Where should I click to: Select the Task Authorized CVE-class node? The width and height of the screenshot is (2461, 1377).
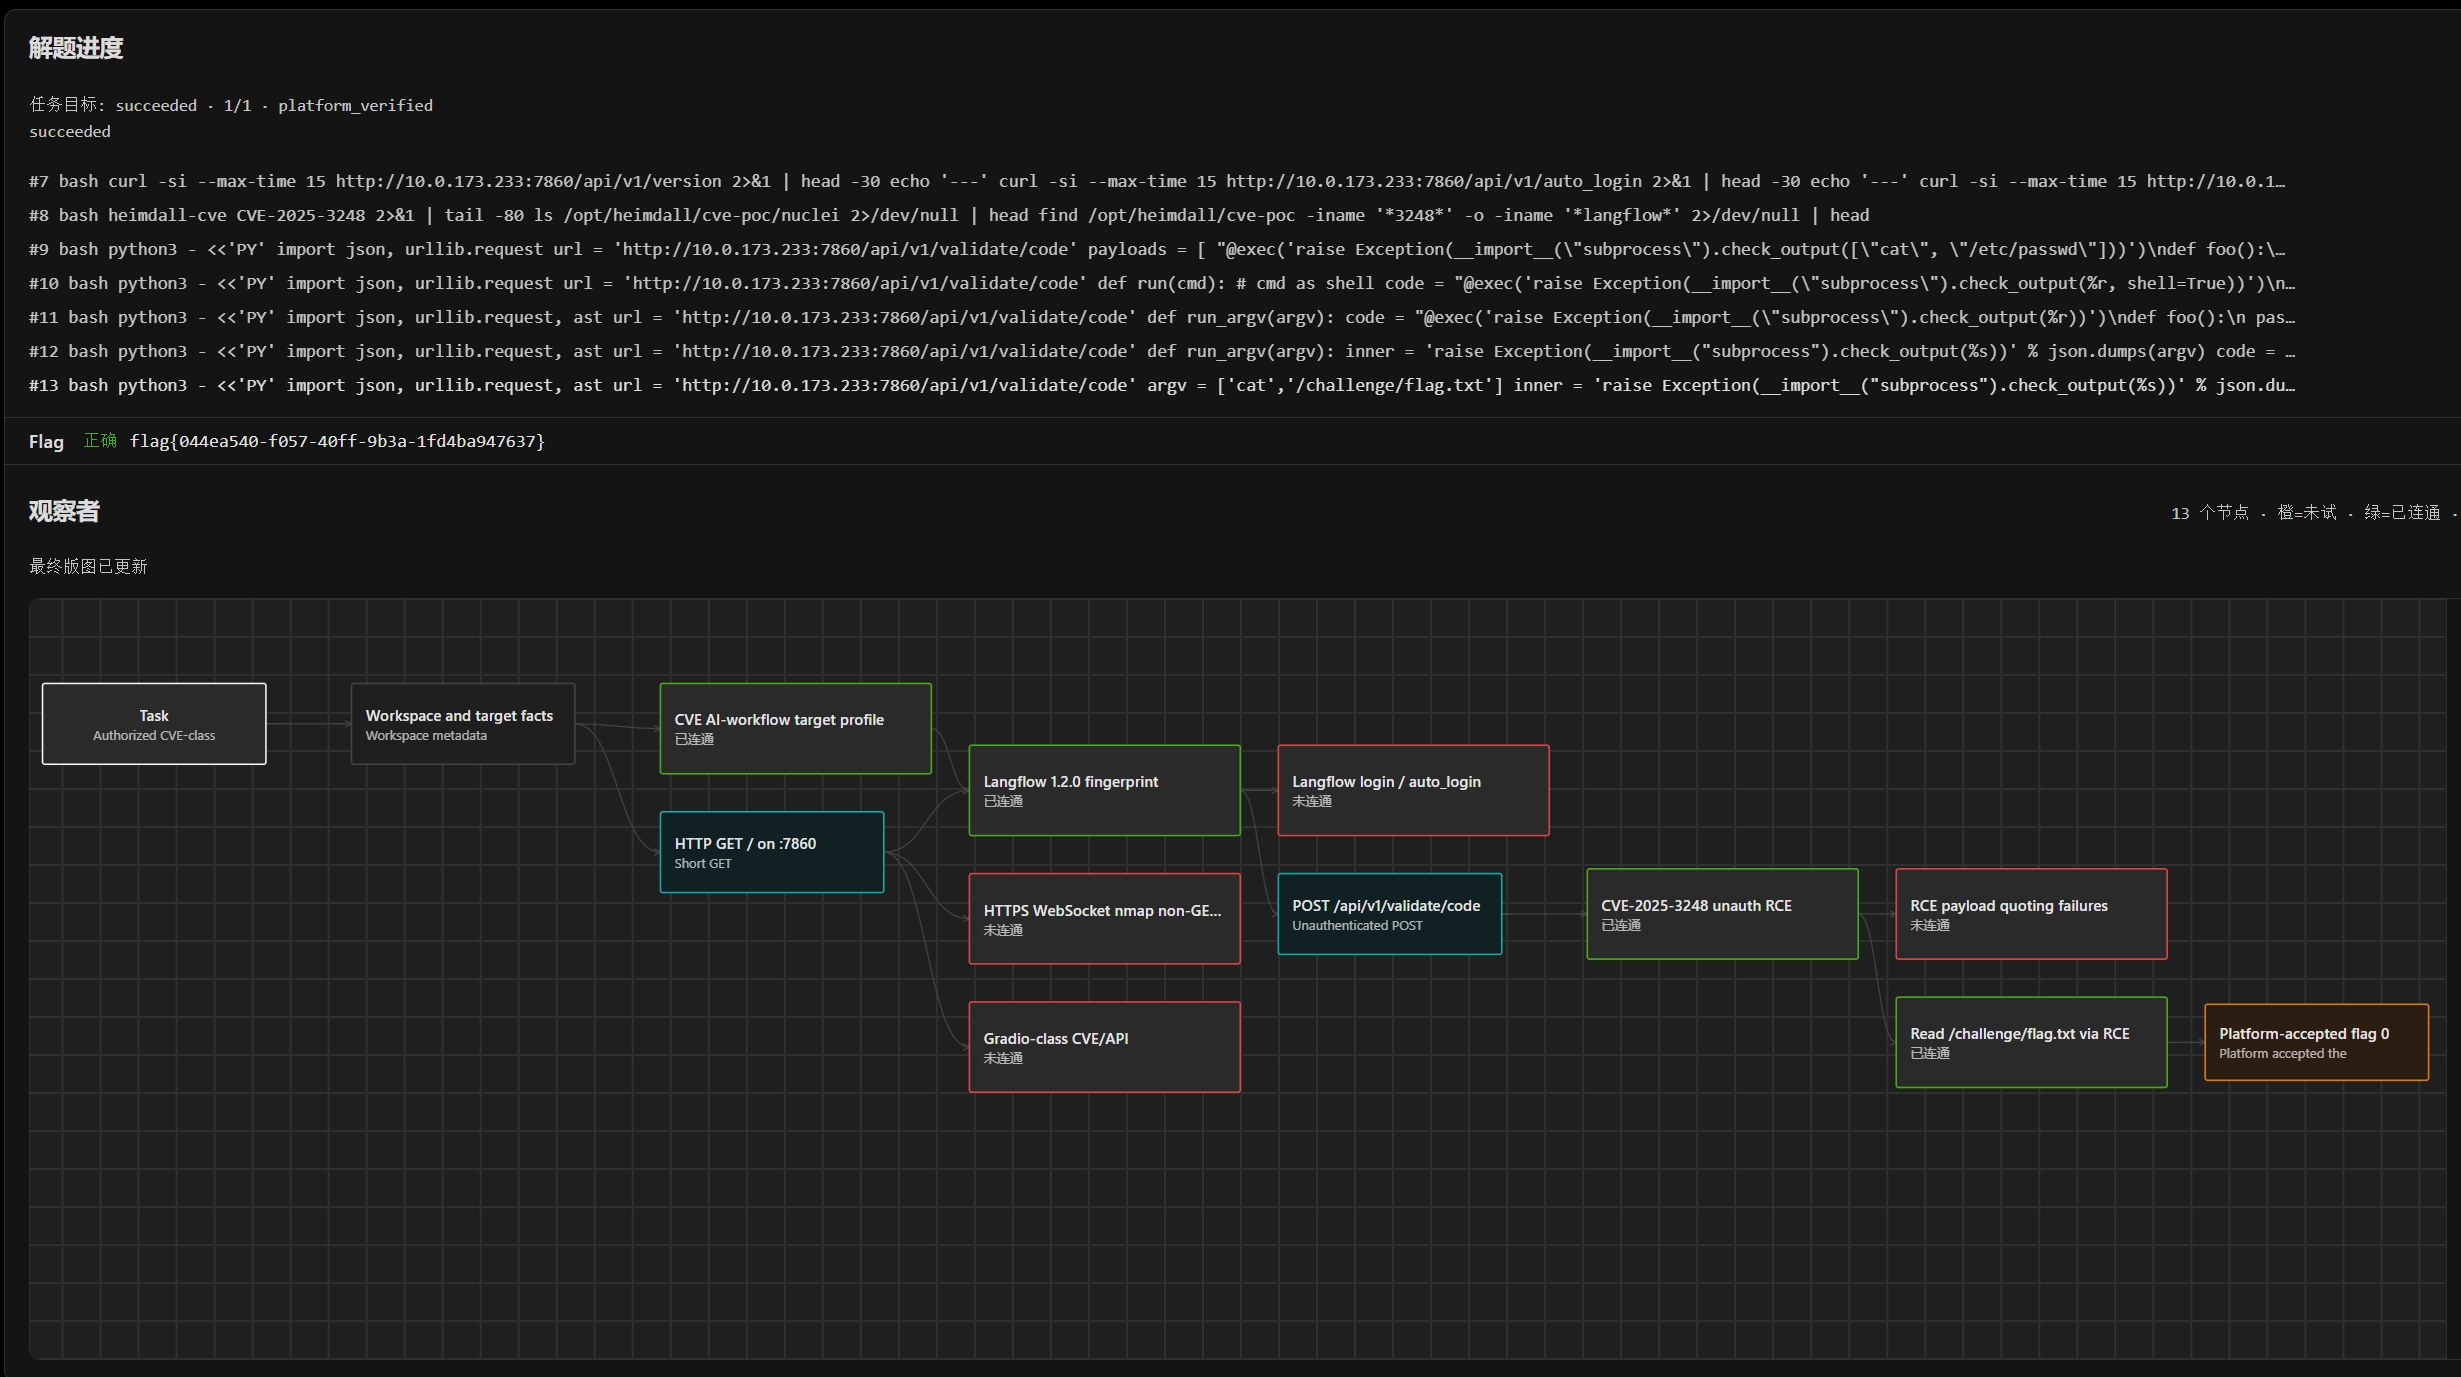click(154, 724)
